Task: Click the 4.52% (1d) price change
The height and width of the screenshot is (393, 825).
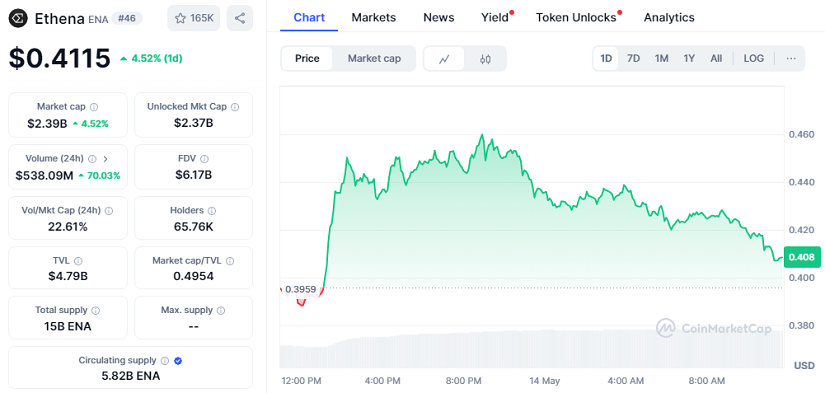Action: pyautogui.click(x=151, y=58)
